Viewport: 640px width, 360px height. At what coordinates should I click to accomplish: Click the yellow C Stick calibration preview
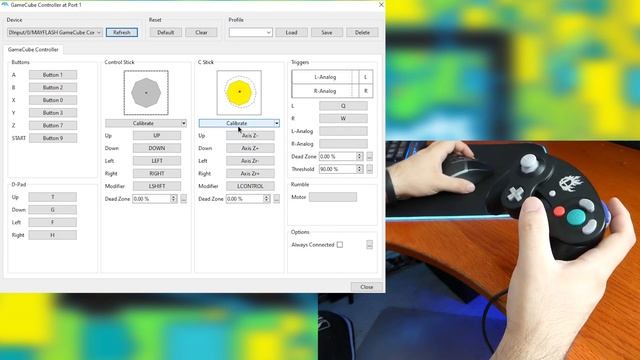239,93
